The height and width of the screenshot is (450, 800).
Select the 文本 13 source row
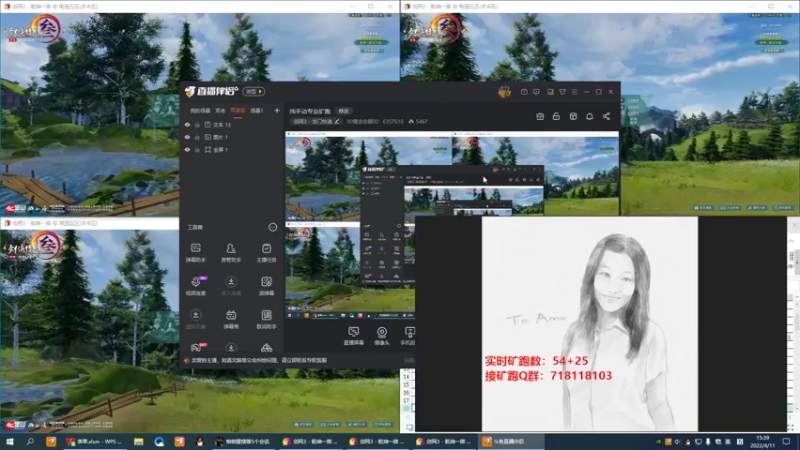pyautogui.click(x=232, y=125)
